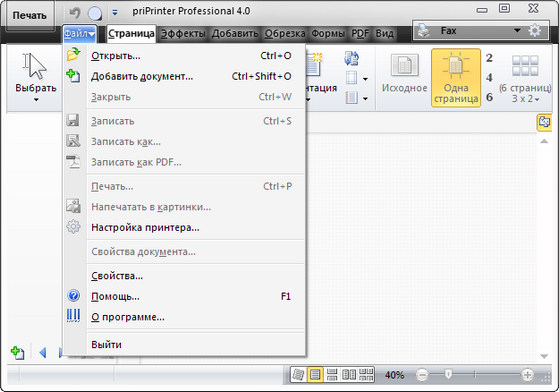Click the printer setup gear icon in menu
The image size is (559, 392).
tap(73, 227)
